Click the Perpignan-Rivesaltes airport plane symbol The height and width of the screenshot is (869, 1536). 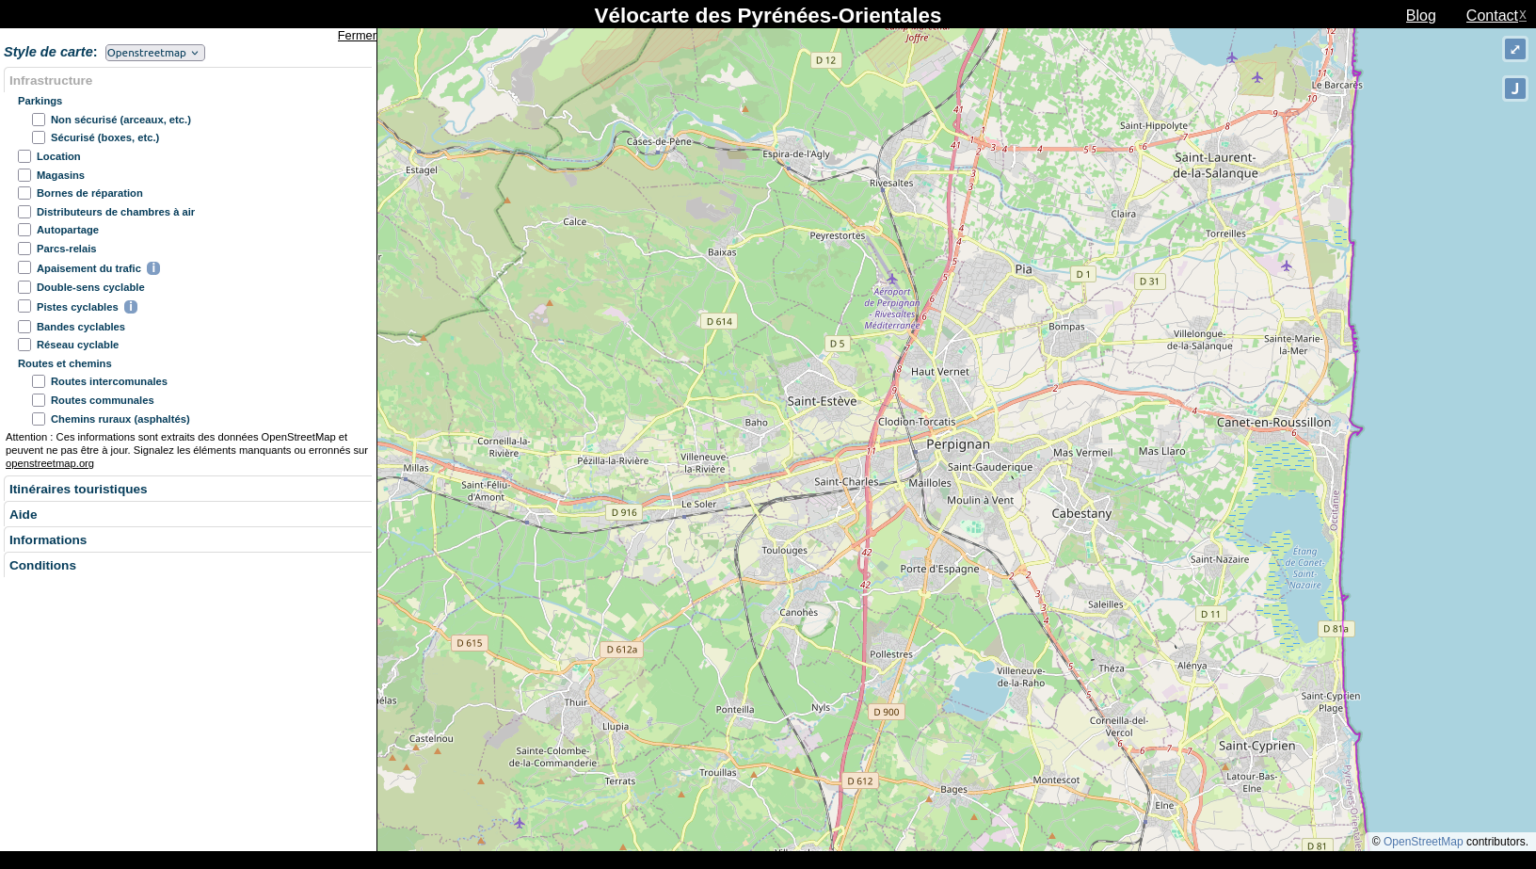tap(892, 279)
